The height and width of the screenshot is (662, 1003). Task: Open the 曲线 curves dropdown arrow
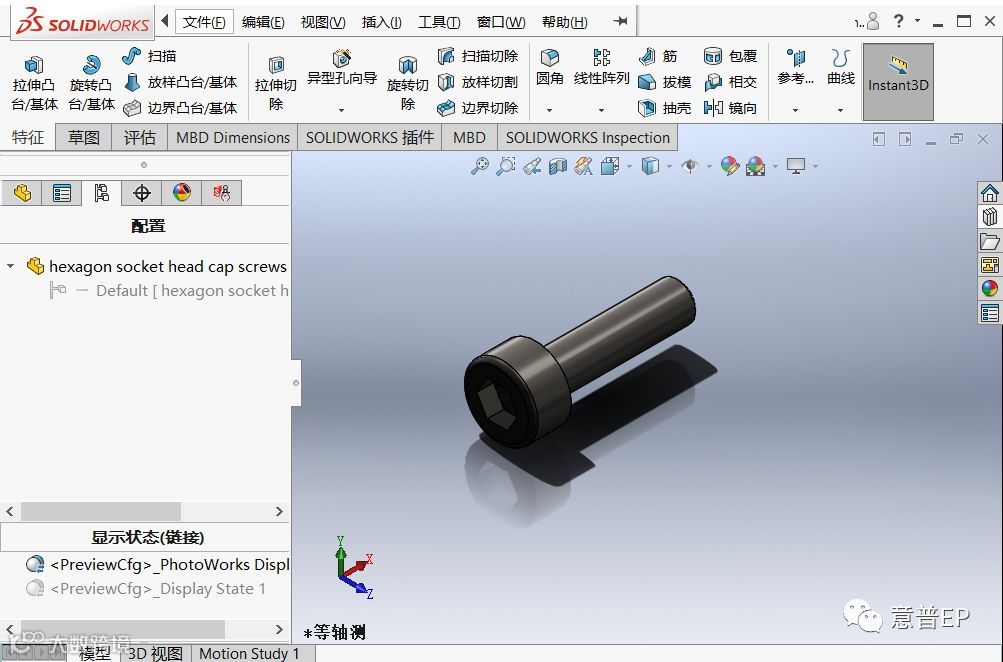tap(840, 110)
